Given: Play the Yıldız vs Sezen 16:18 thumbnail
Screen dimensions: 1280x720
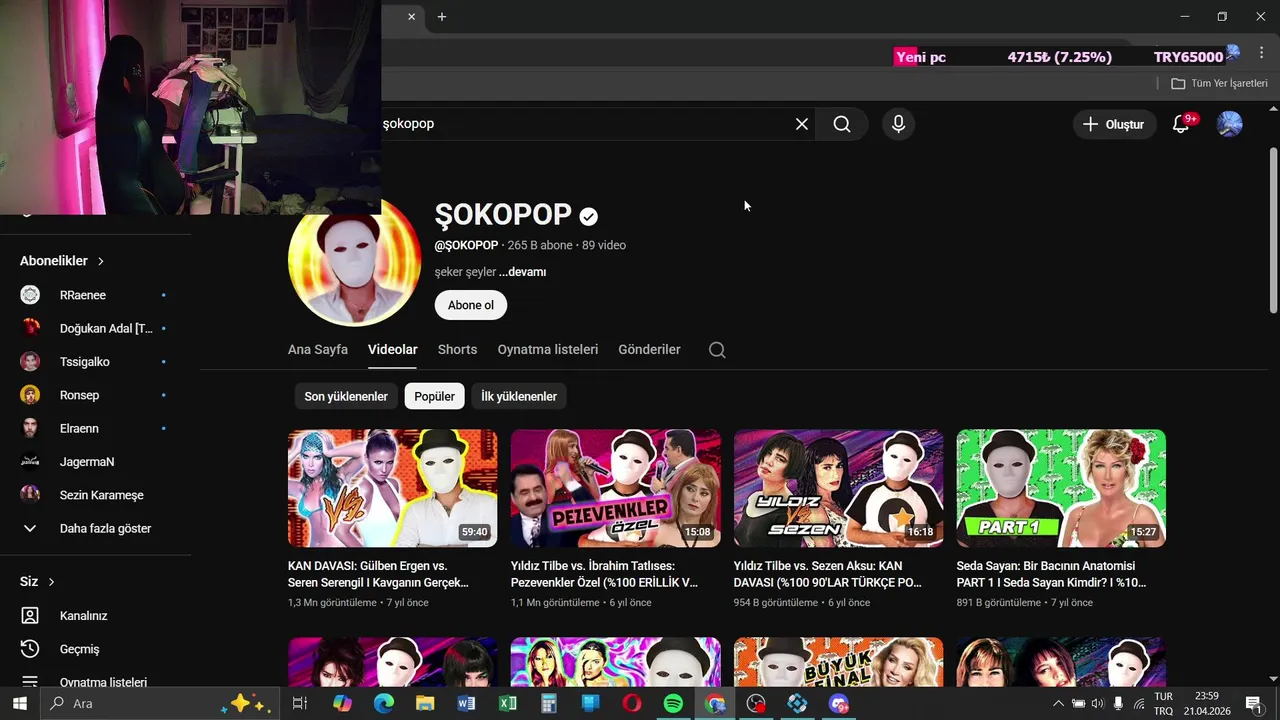Looking at the screenshot, I should coord(839,489).
